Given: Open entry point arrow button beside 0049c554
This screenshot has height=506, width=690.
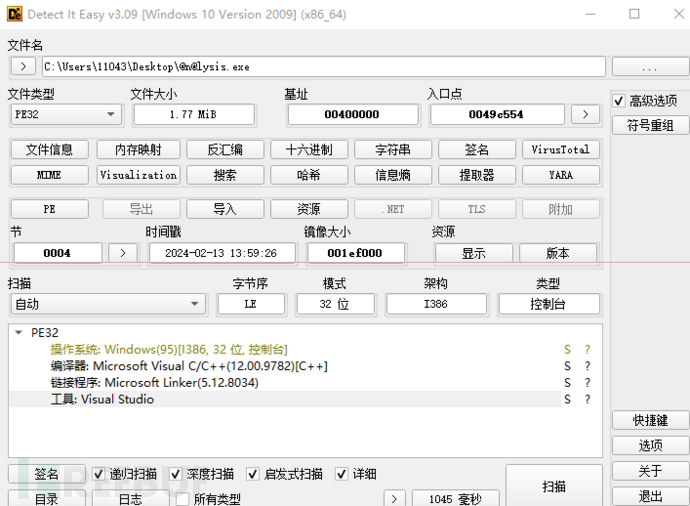Looking at the screenshot, I should pyautogui.click(x=585, y=114).
